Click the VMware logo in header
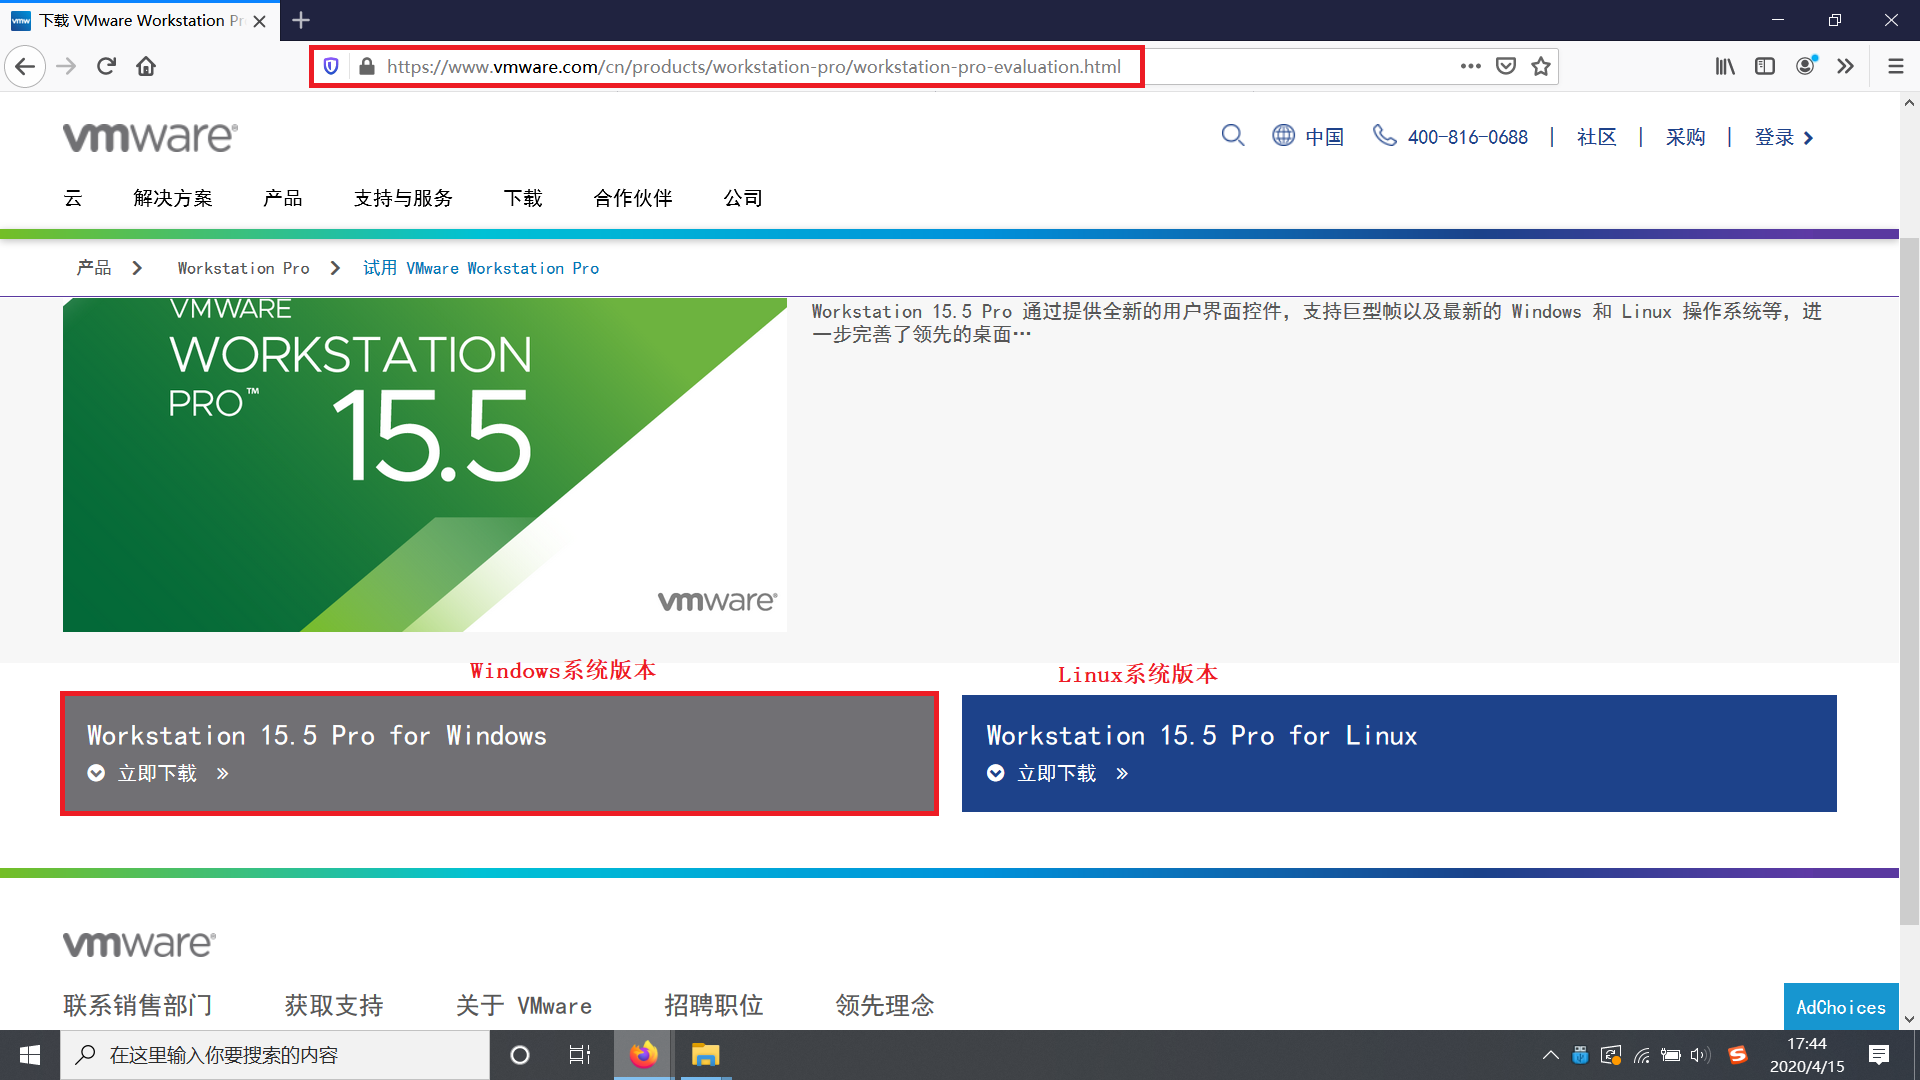The height and width of the screenshot is (1080, 1920). [150, 137]
